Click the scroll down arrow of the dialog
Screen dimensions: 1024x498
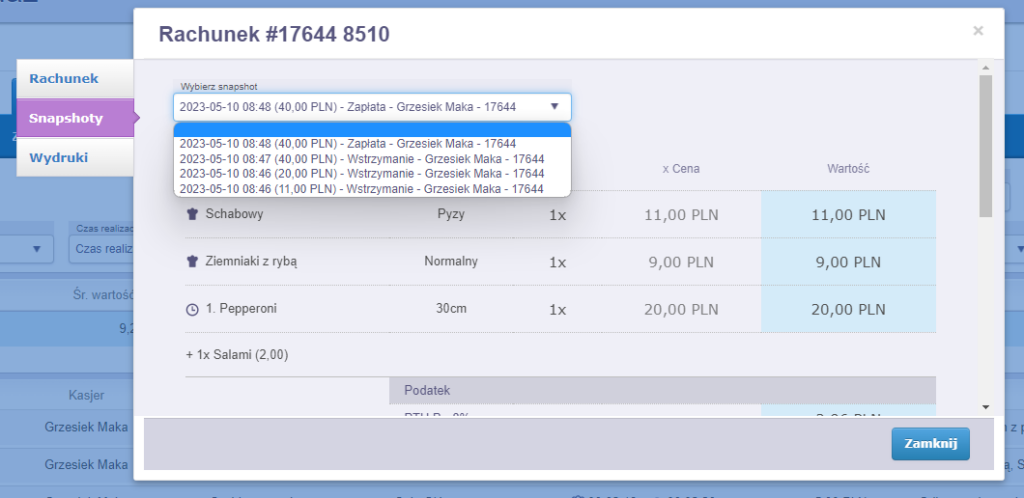(x=985, y=407)
